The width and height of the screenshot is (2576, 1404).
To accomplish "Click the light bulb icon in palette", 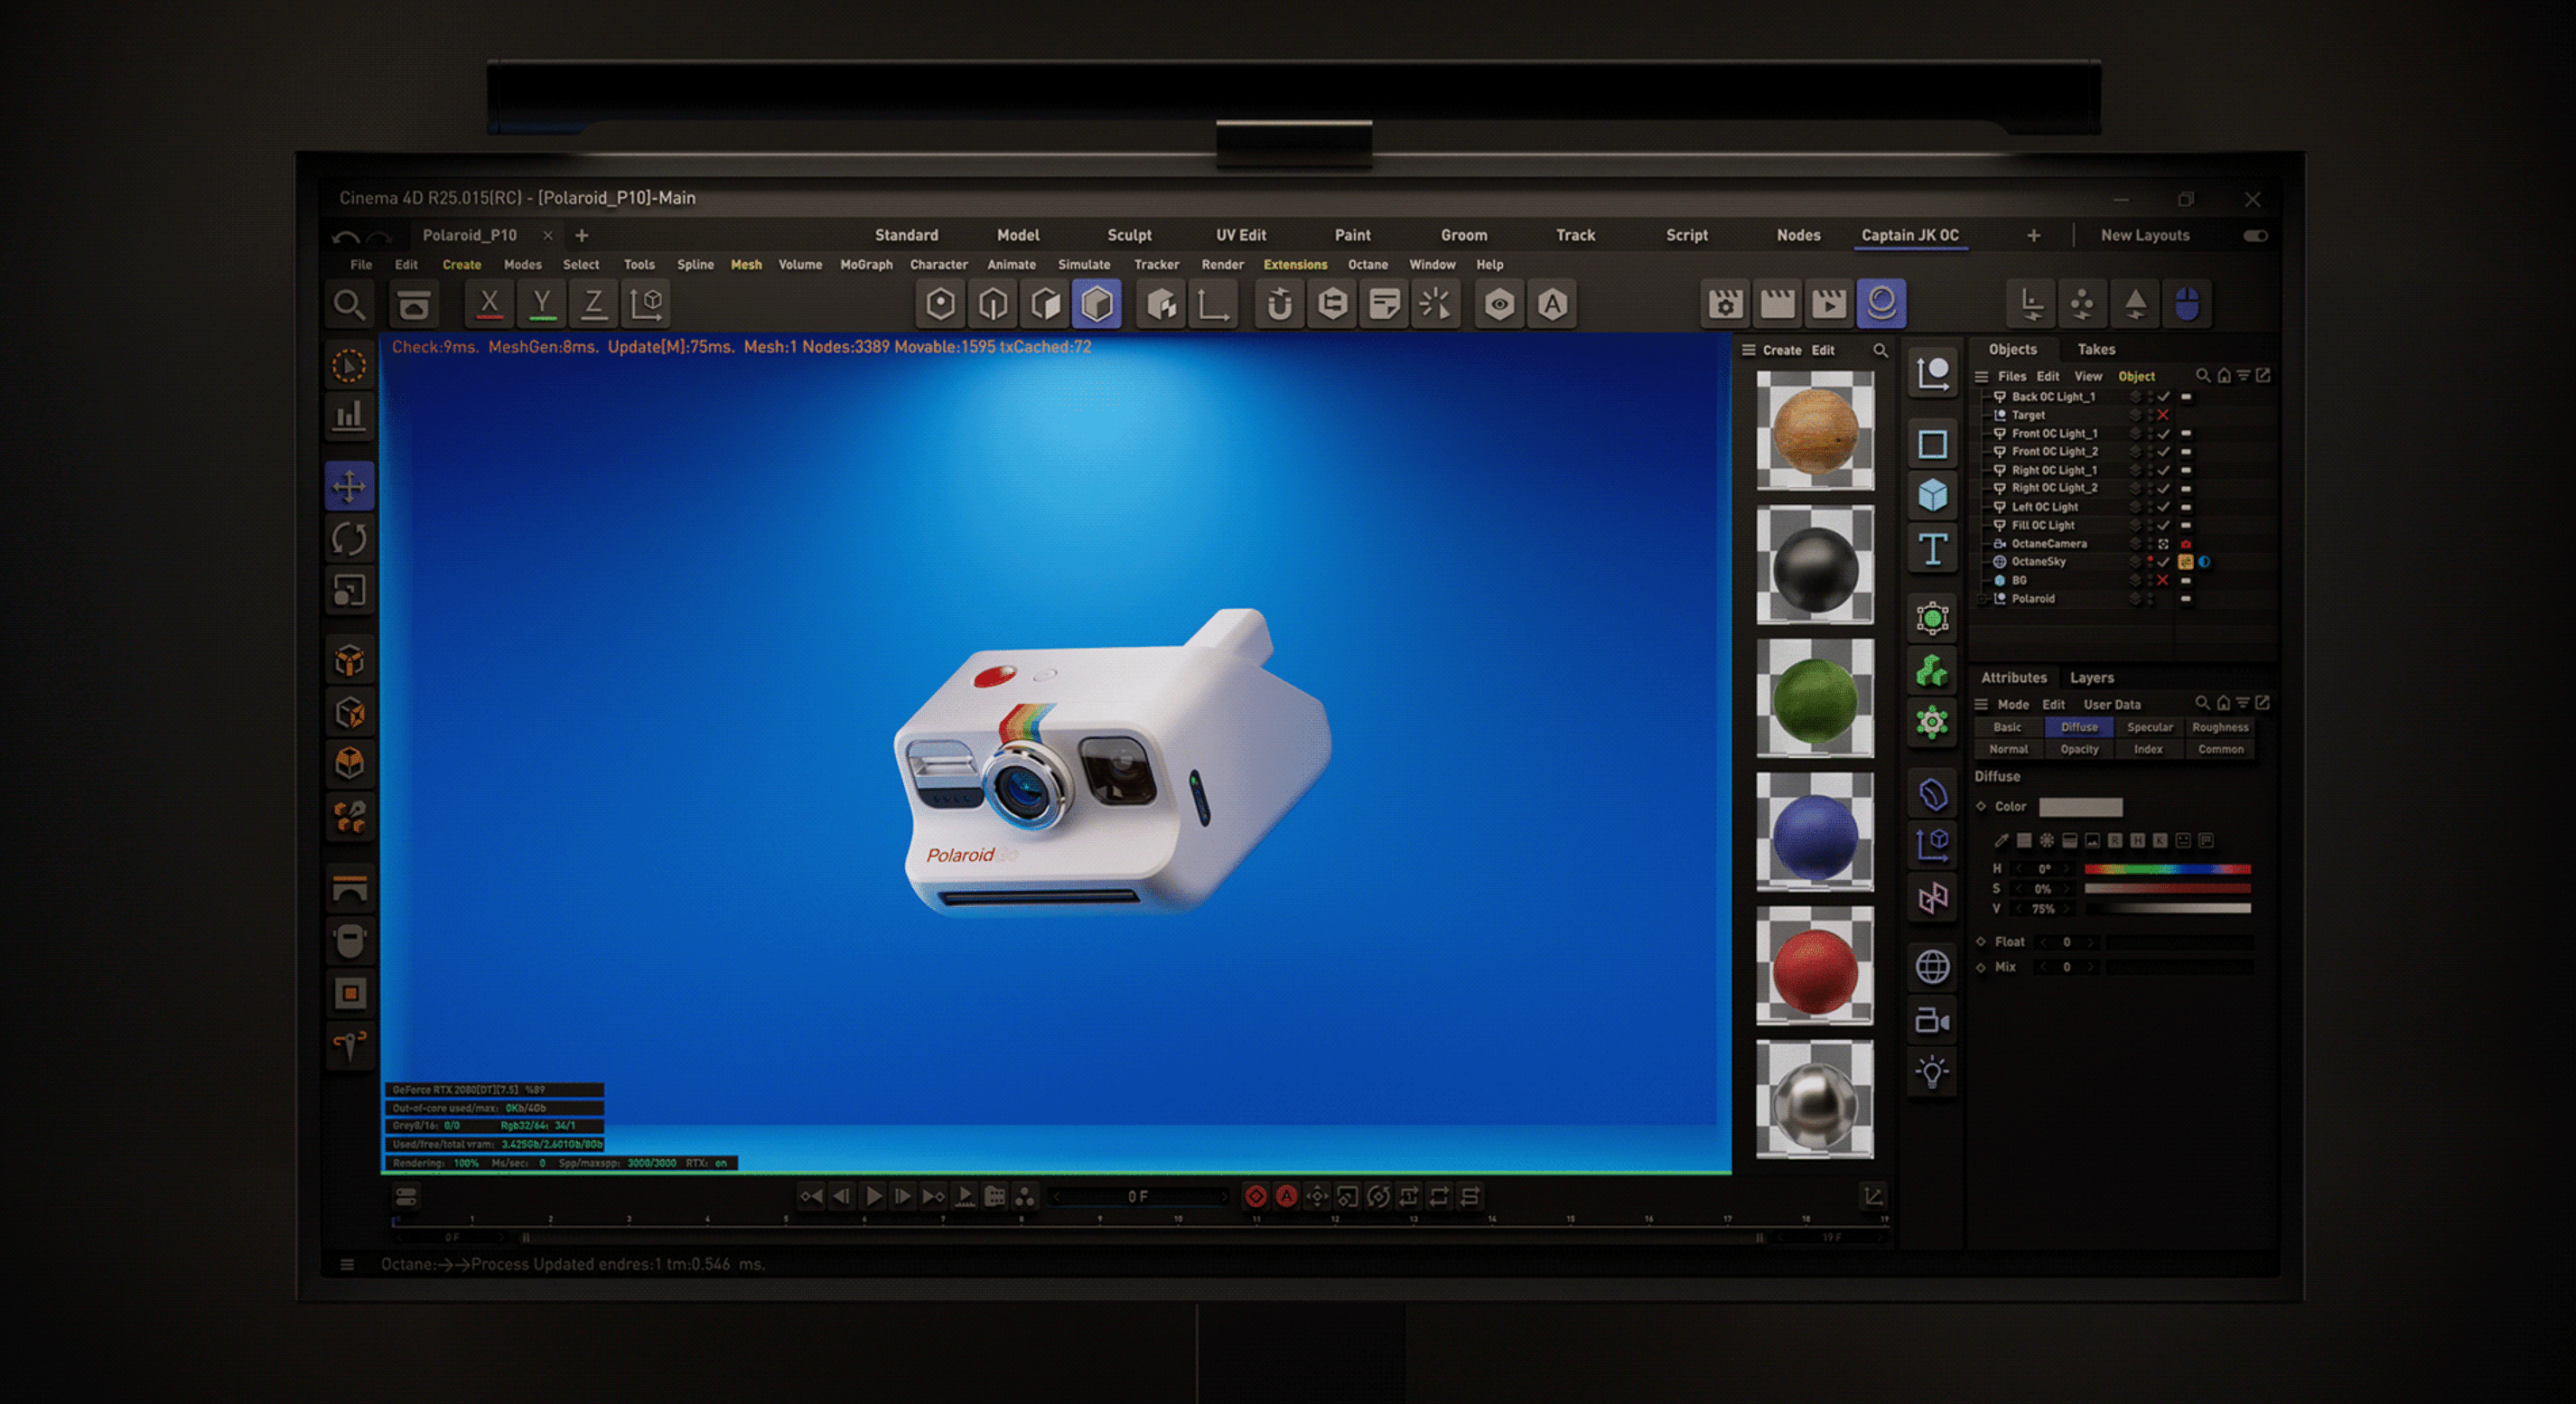I will point(1932,1073).
